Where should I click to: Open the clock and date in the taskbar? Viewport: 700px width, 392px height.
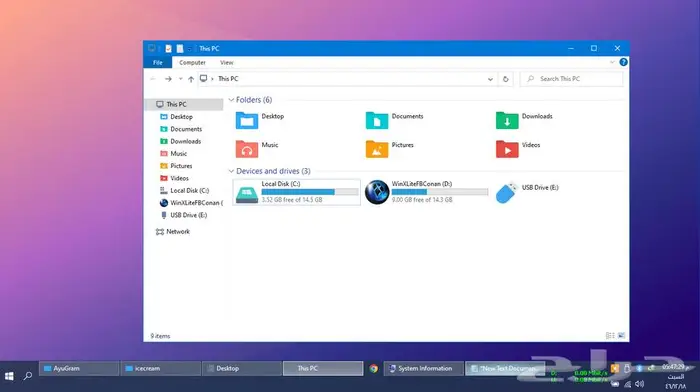click(675, 376)
